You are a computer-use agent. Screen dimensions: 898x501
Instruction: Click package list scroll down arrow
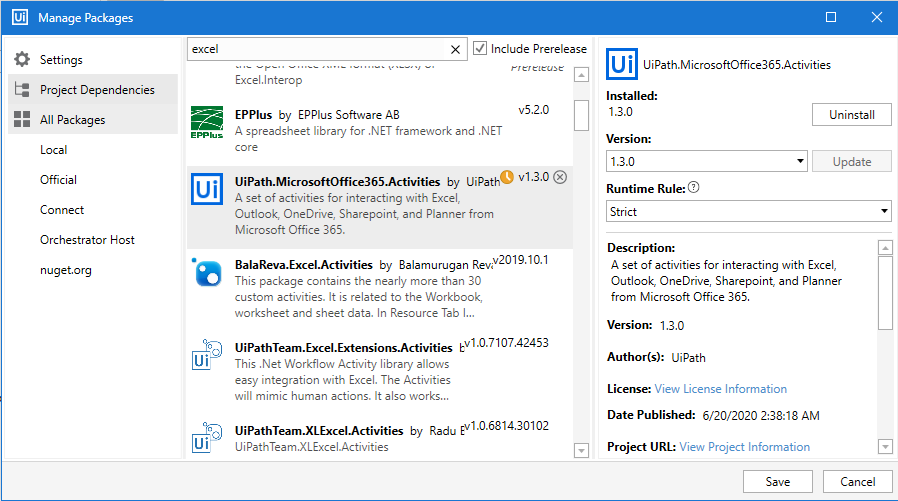point(581,451)
